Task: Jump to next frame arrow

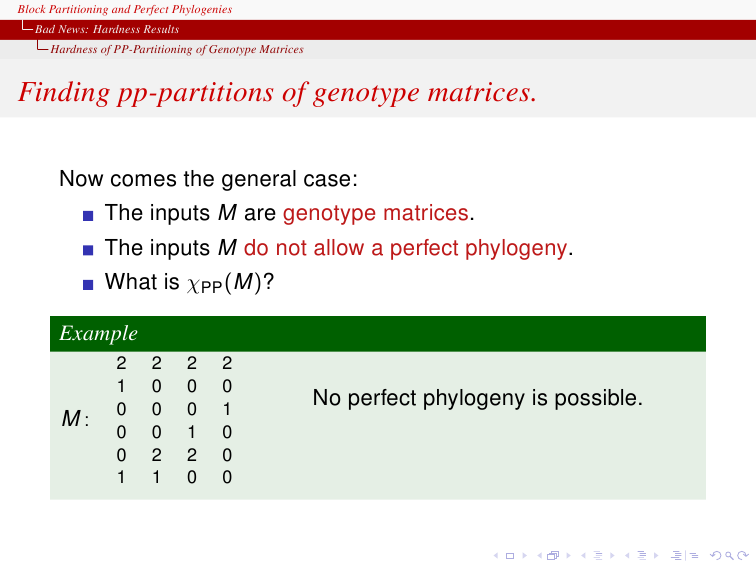Action: click(x=569, y=555)
